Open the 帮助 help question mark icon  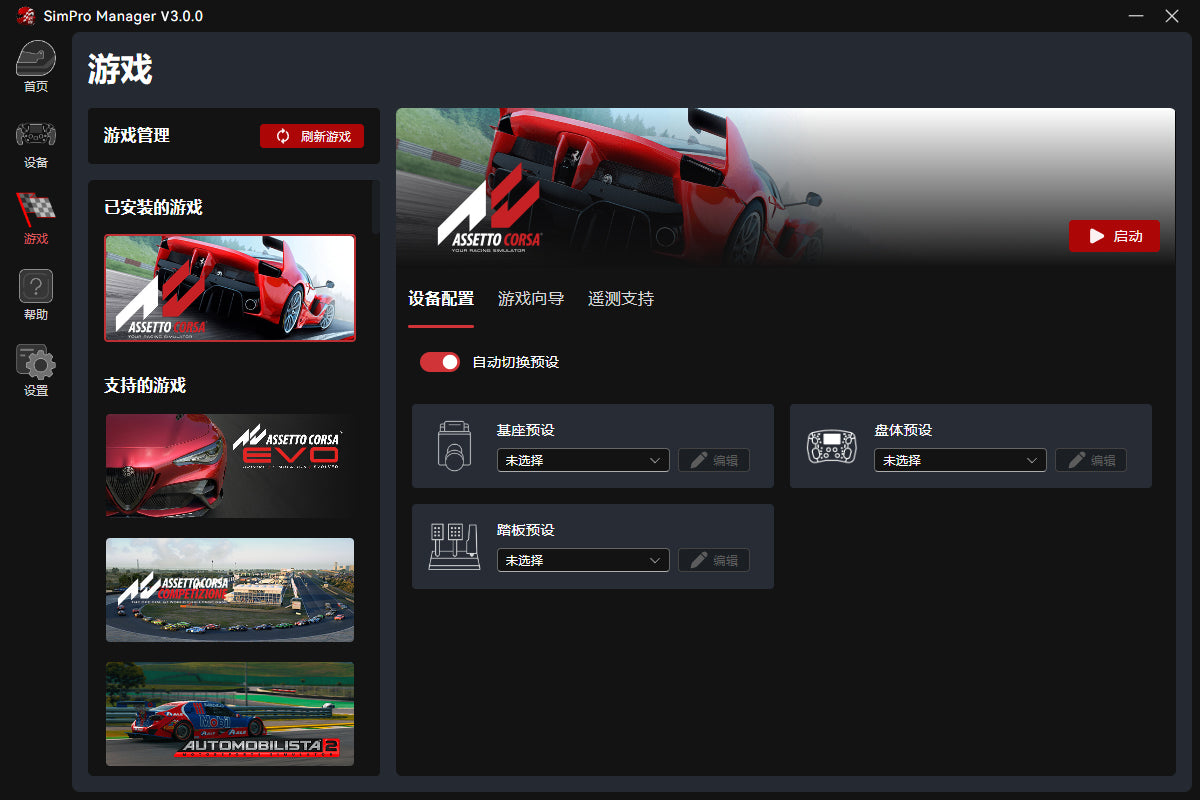pyautogui.click(x=36, y=289)
